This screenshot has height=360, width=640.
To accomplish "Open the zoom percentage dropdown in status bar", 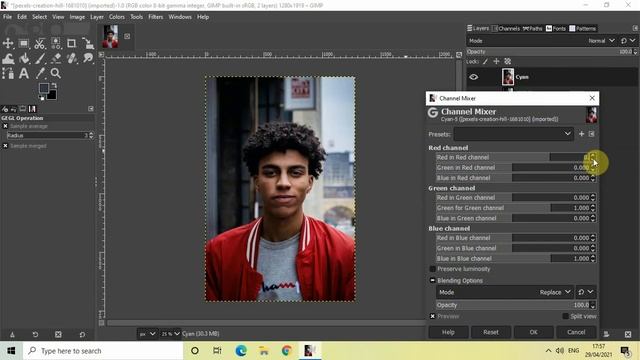I will [x=170, y=334].
